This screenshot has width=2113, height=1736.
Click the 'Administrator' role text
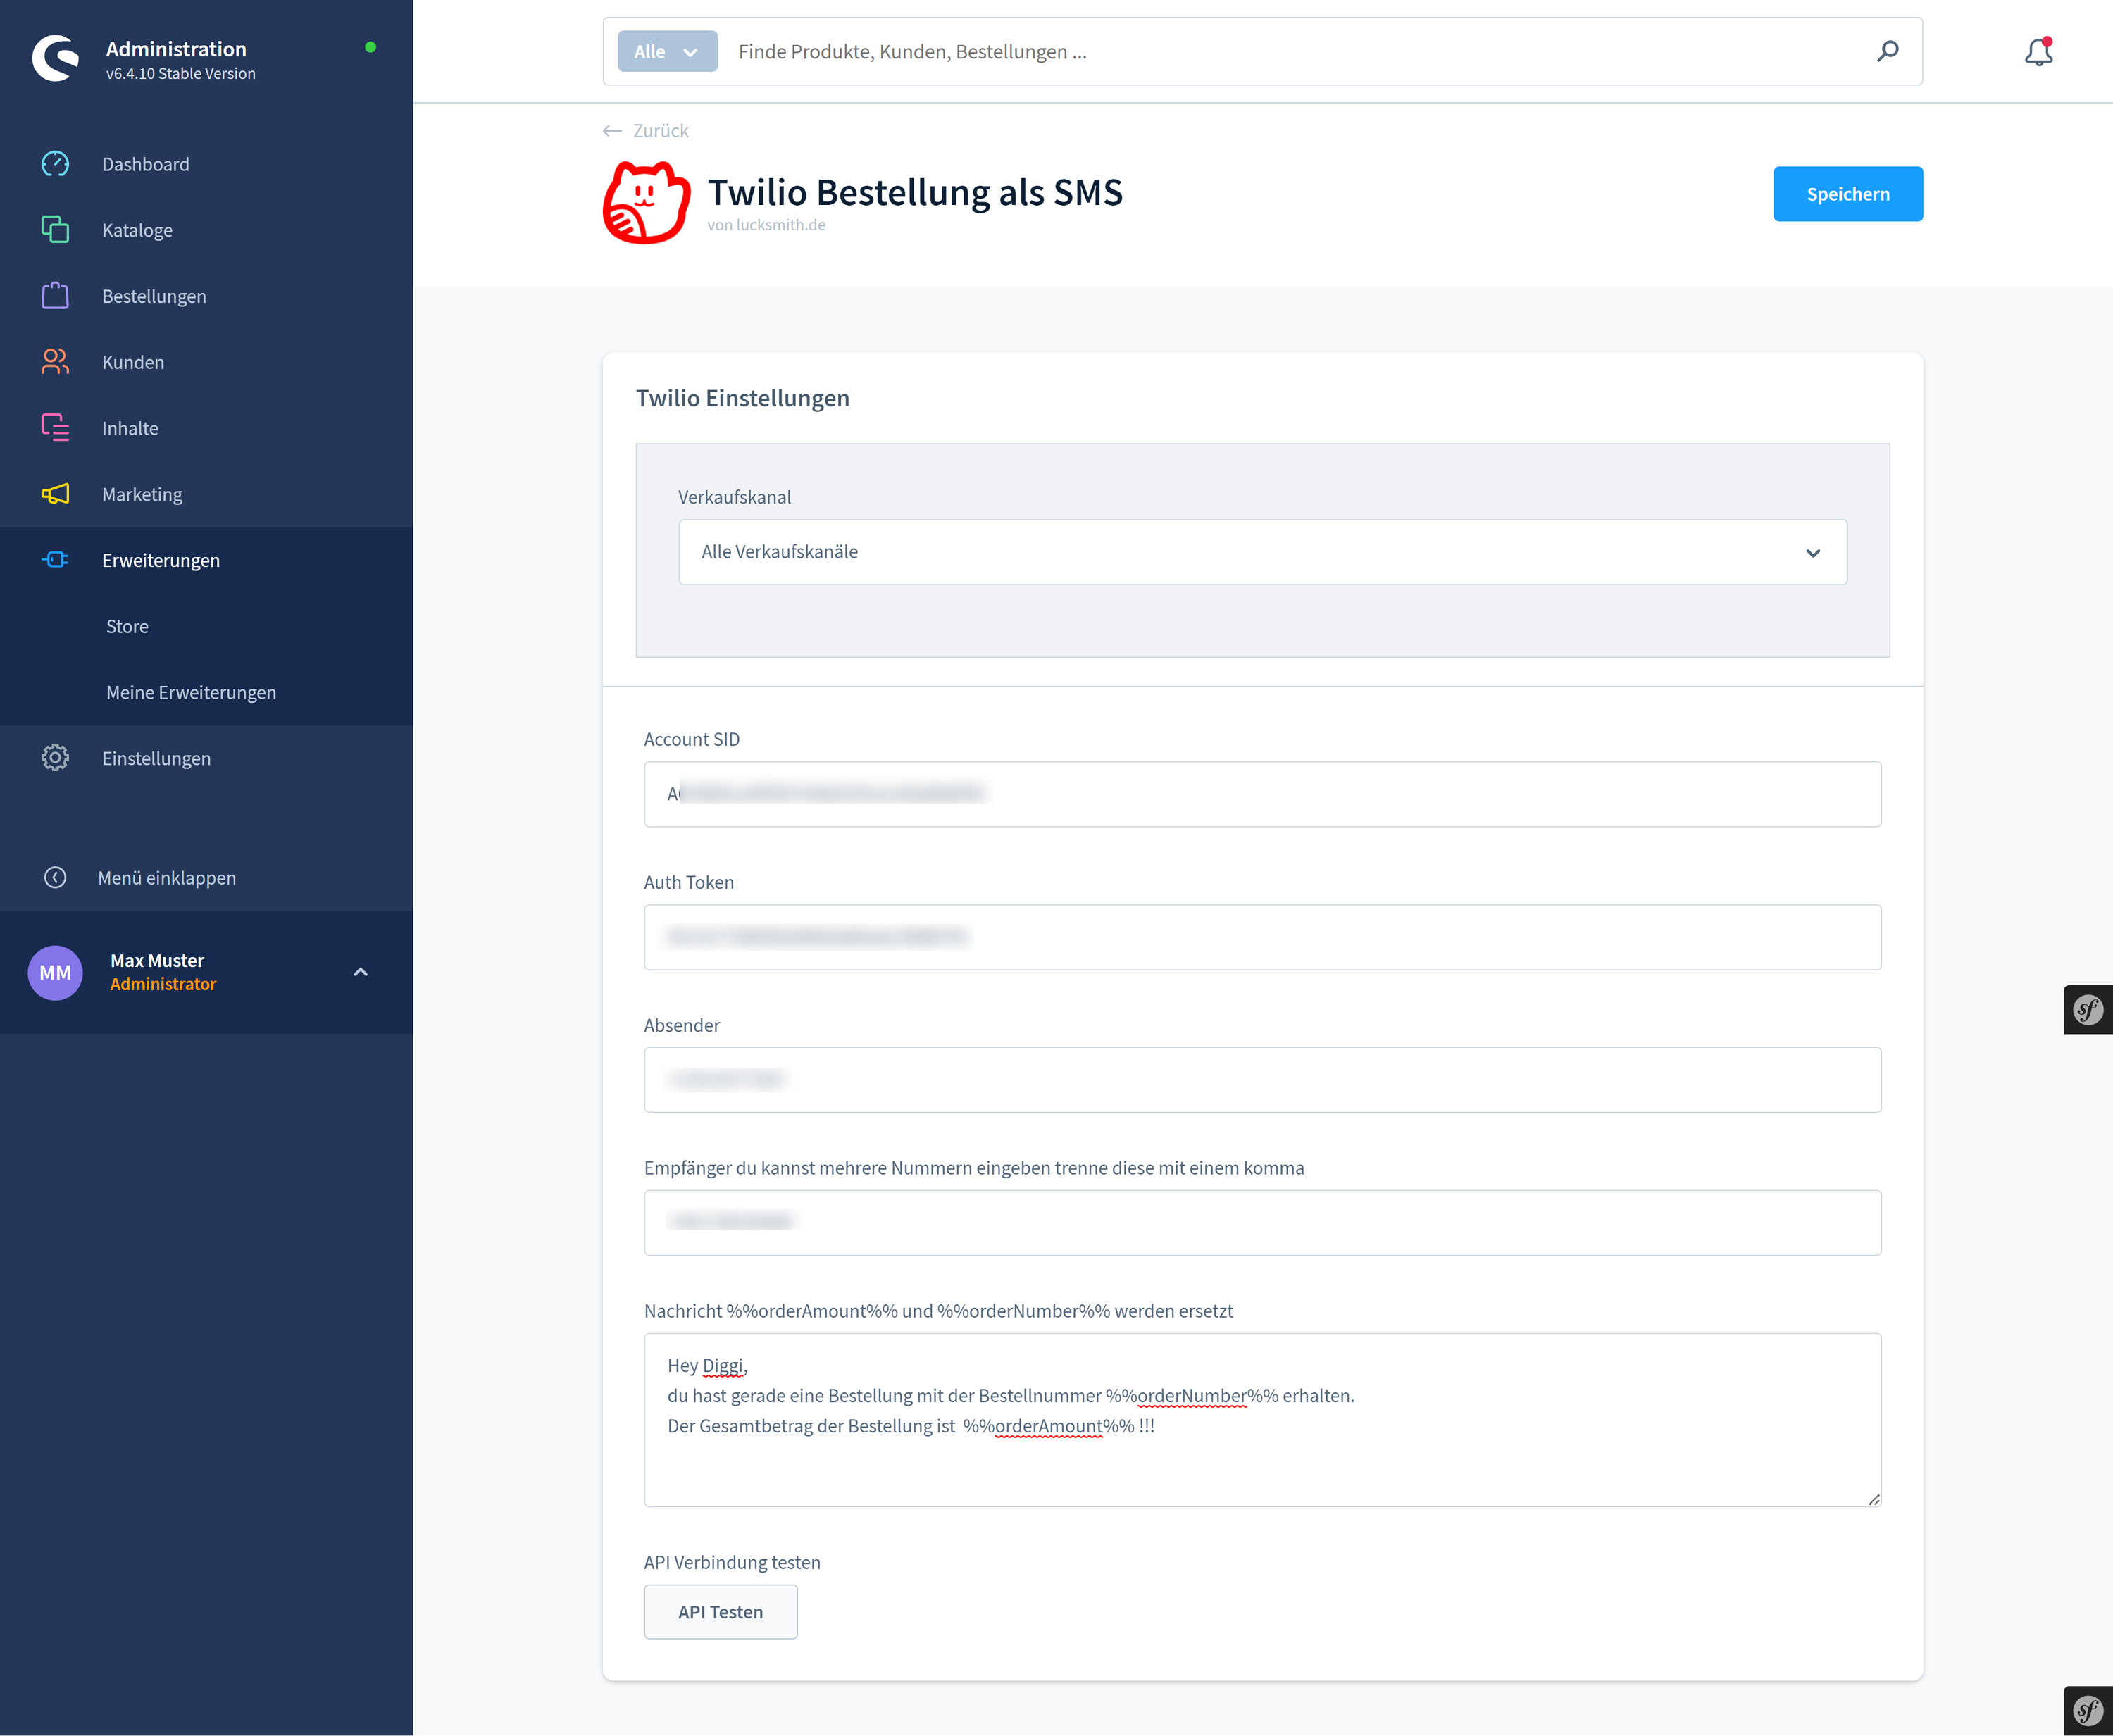[x=163, y=984]
